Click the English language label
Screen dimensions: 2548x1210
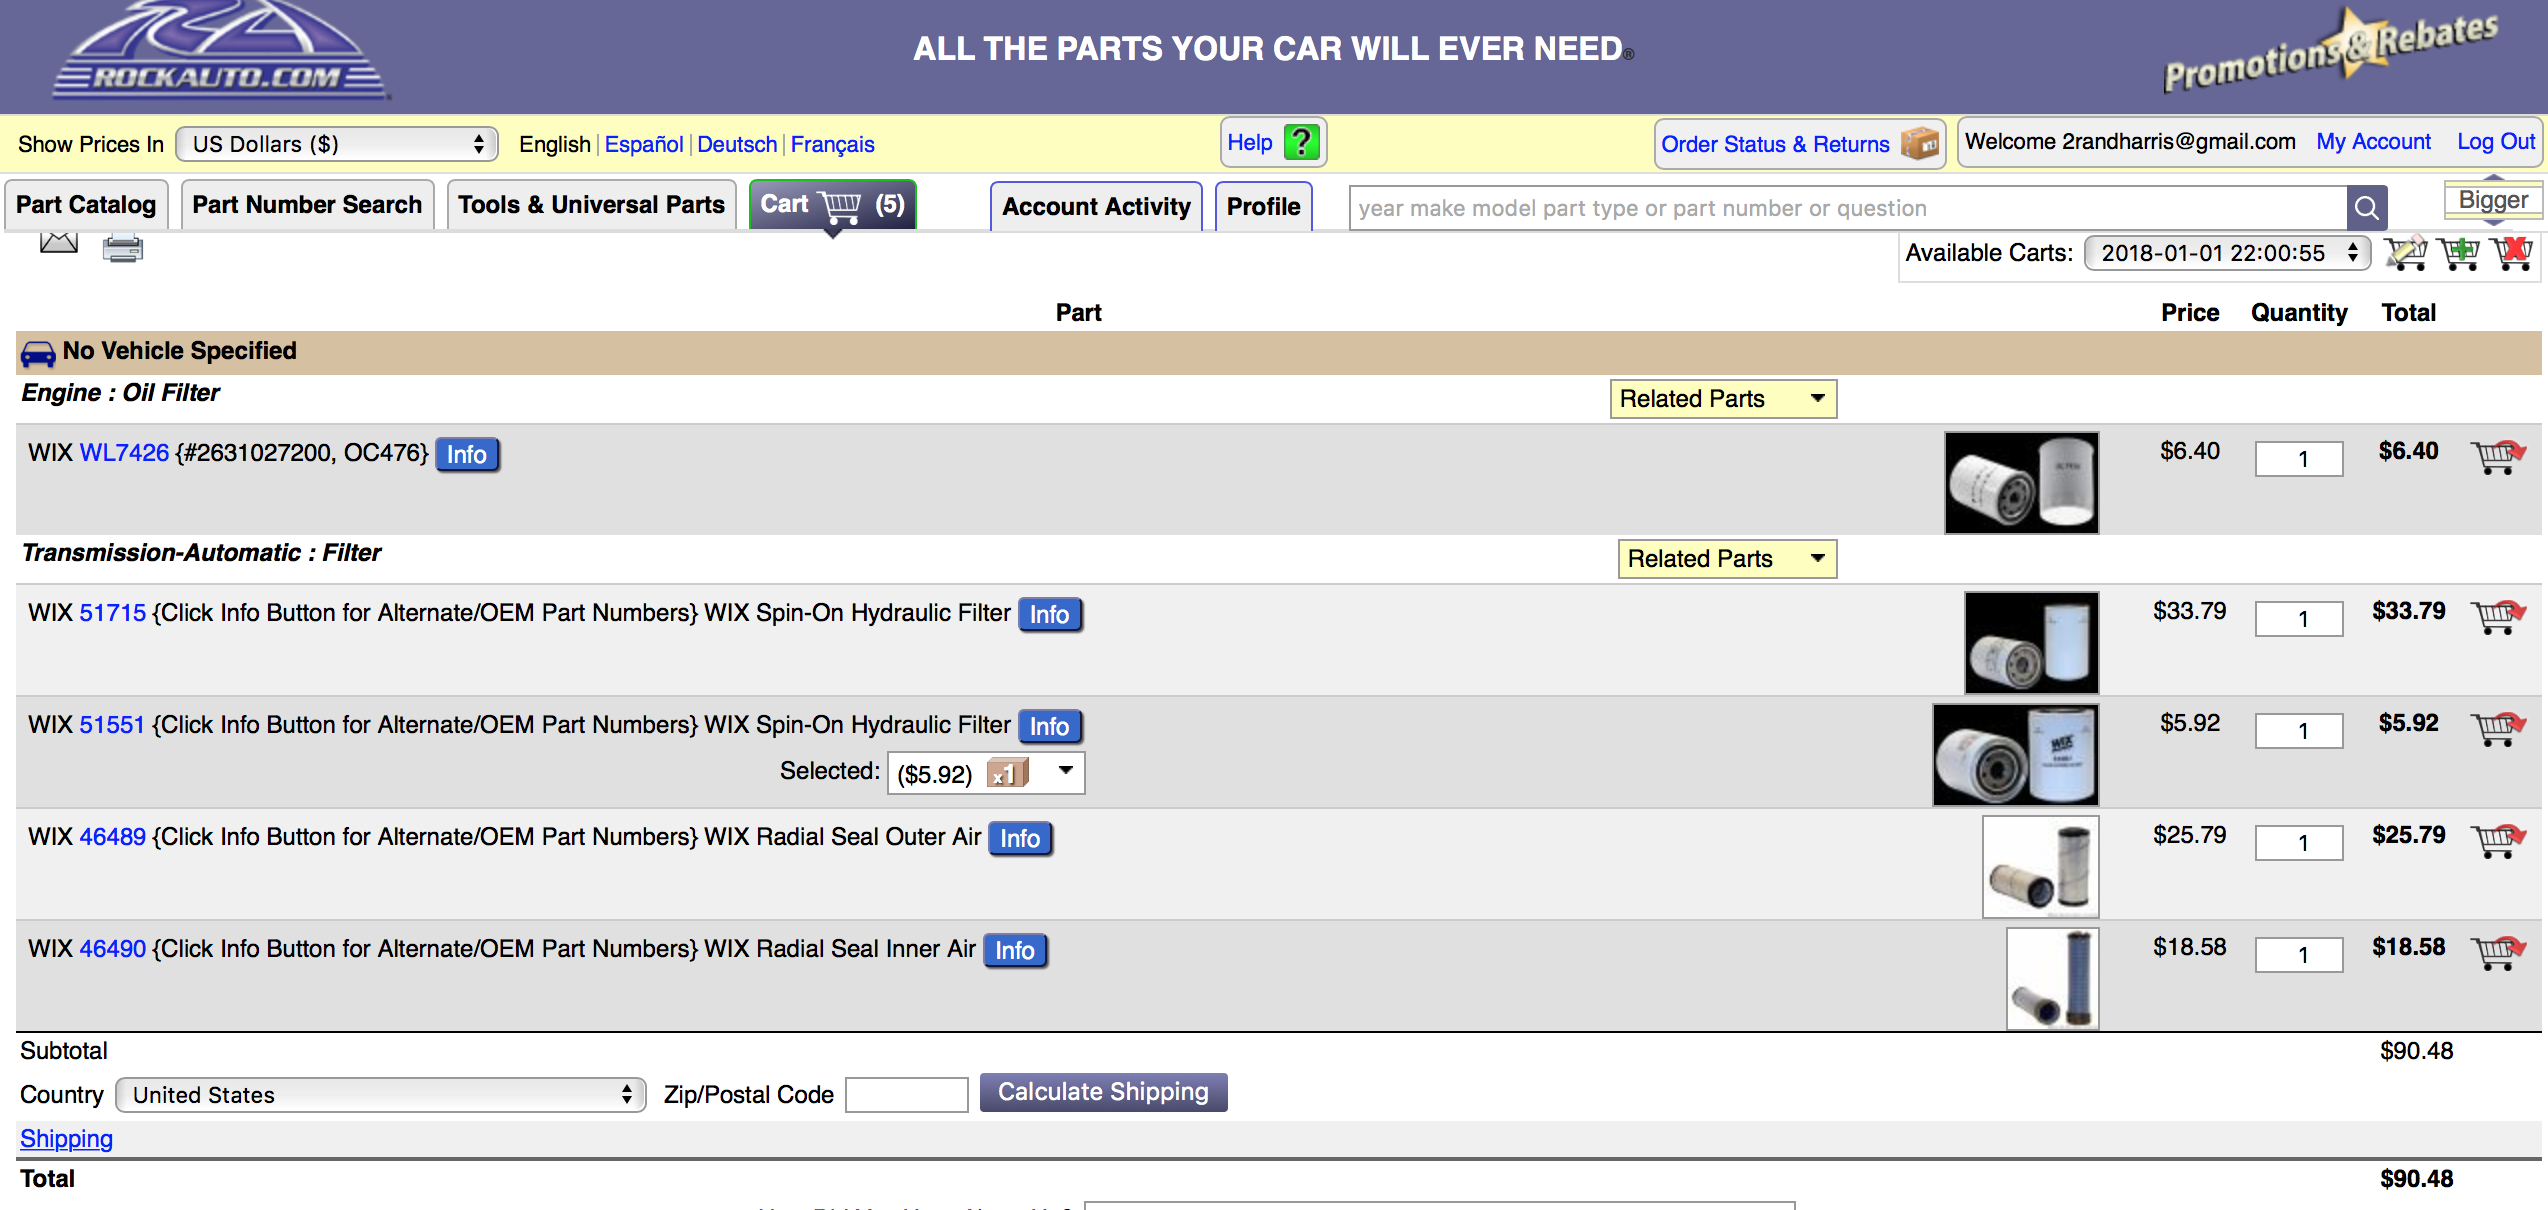(x=554, y=144)
